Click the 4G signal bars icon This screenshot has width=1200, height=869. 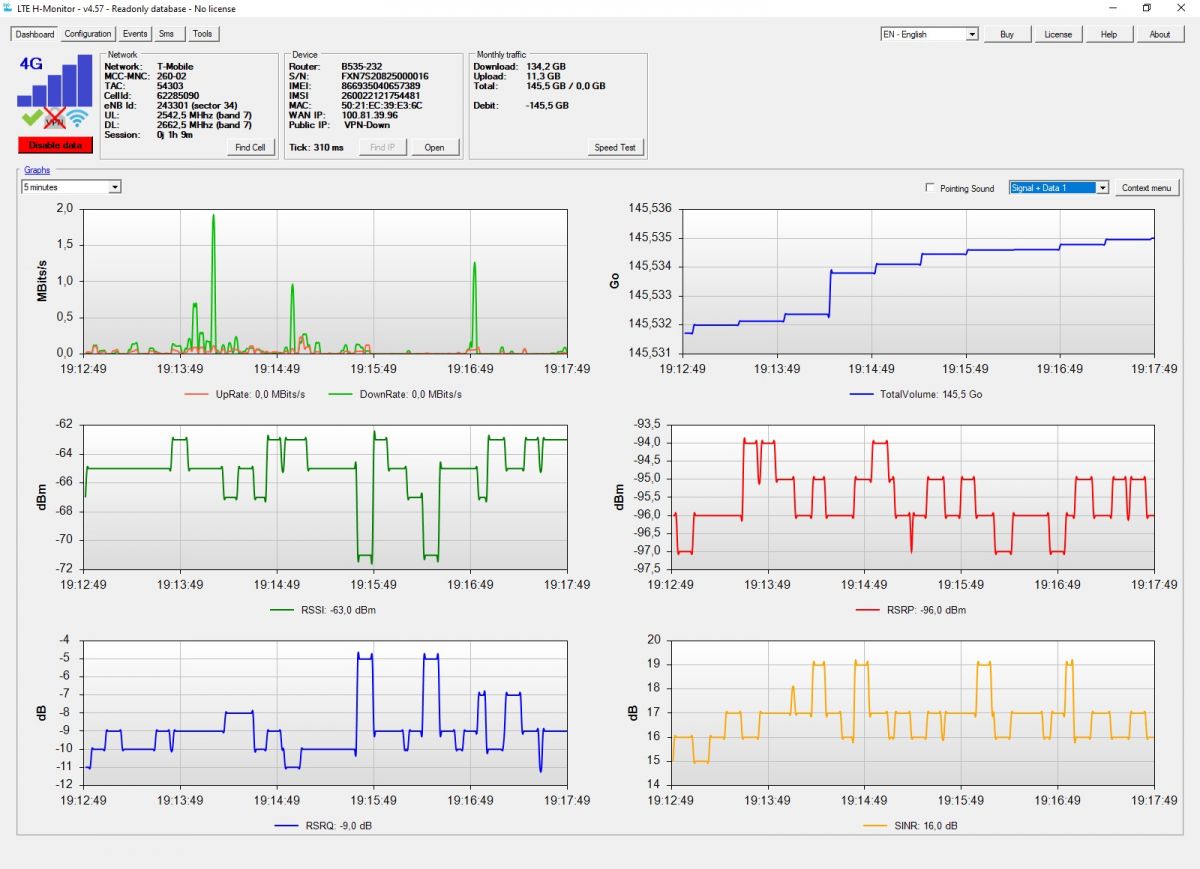click(x=55, y=82)
